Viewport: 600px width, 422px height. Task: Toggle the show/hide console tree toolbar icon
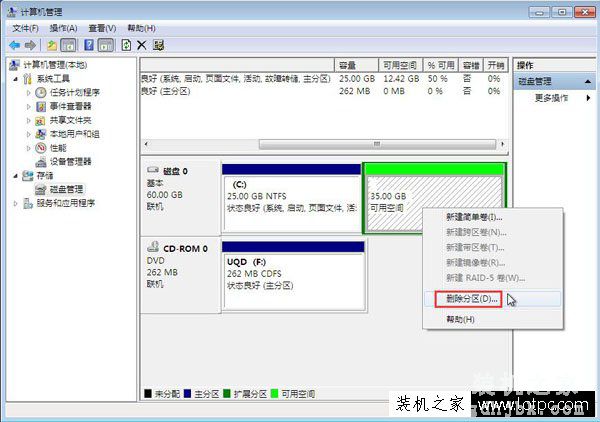(x=68, y=46)
